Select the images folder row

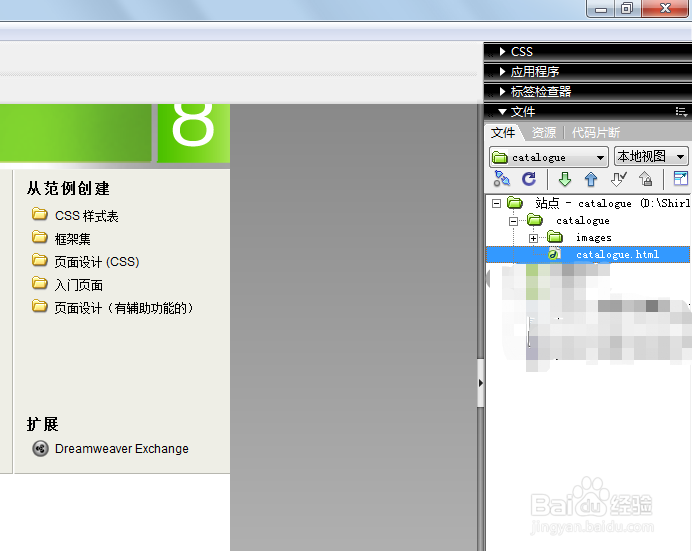point(594,238)
